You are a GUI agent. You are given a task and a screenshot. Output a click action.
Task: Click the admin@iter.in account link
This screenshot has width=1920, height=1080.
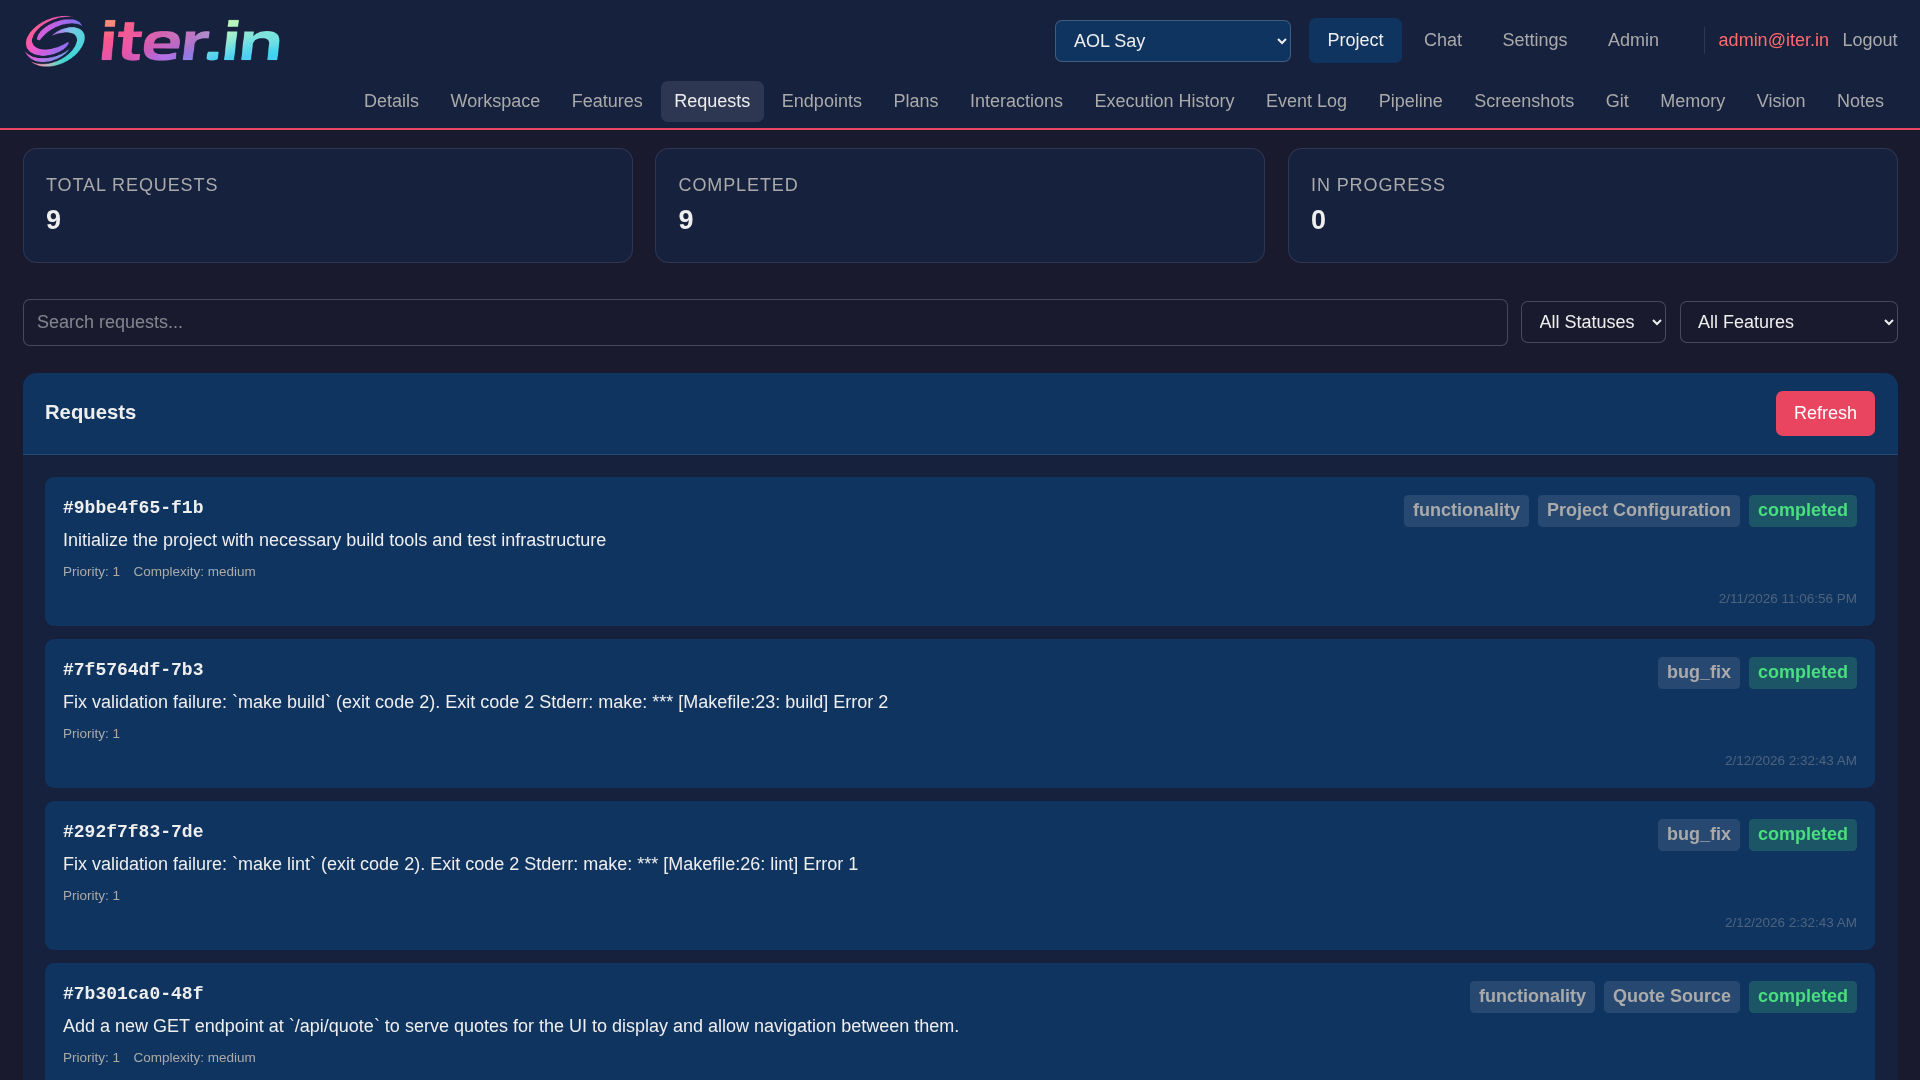point(1772,40)
